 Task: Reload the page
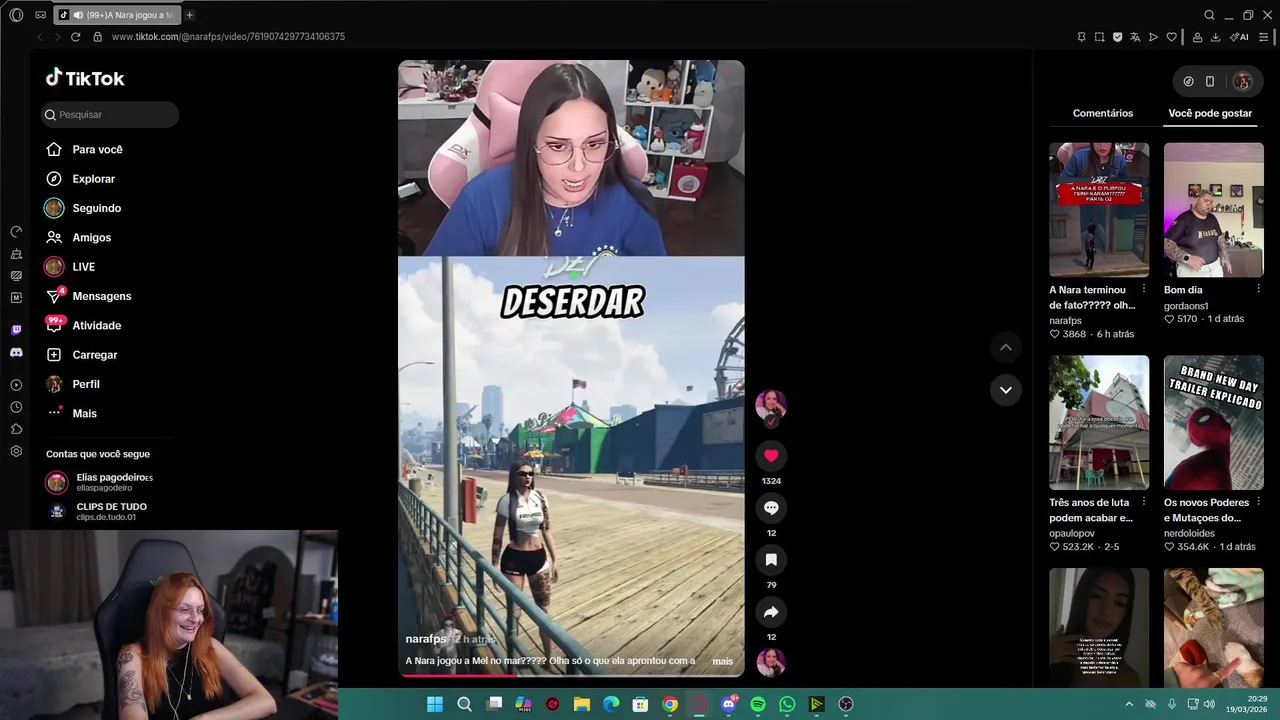coord(75,37)
